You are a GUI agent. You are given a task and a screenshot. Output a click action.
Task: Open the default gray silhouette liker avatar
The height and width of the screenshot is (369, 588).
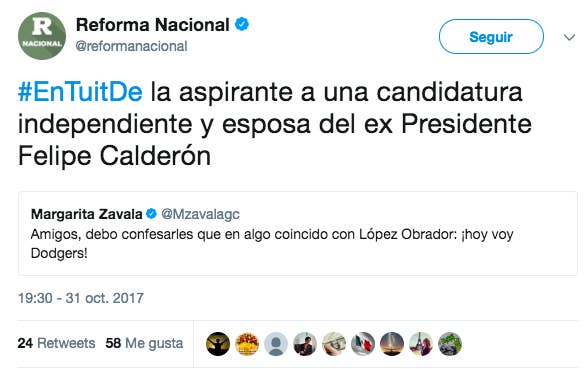[276, 344]
